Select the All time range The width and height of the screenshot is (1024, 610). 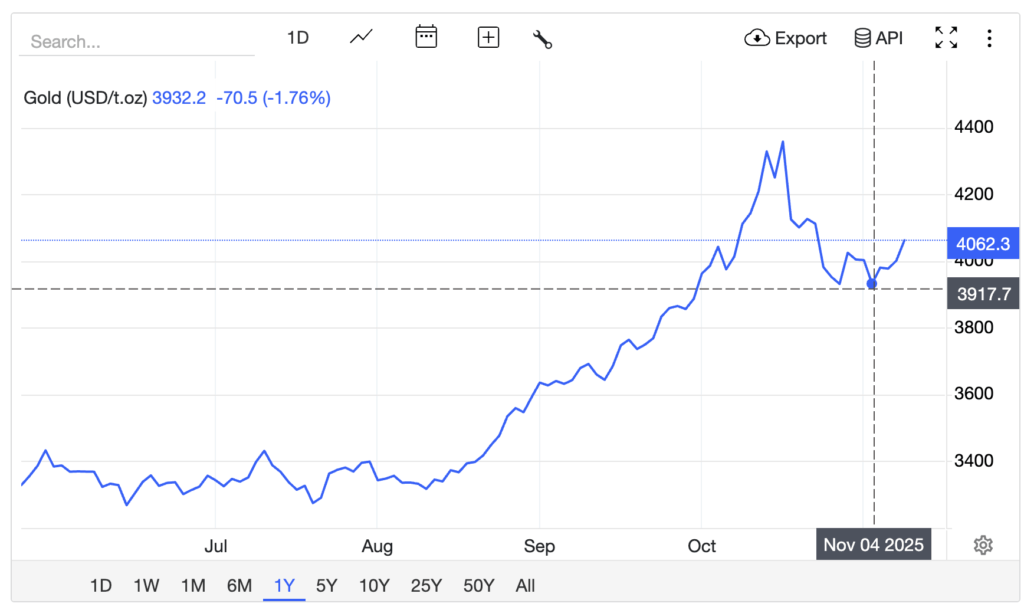(x=525, y=586)
